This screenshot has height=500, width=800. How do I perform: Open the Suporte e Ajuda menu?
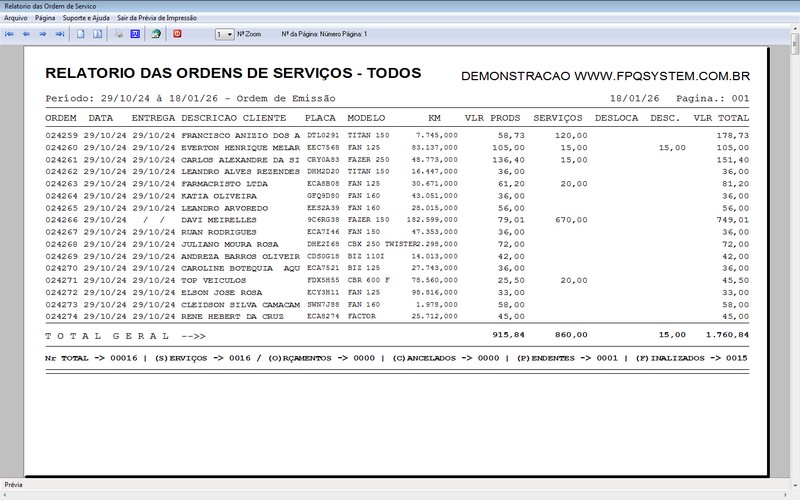(86, 18)
